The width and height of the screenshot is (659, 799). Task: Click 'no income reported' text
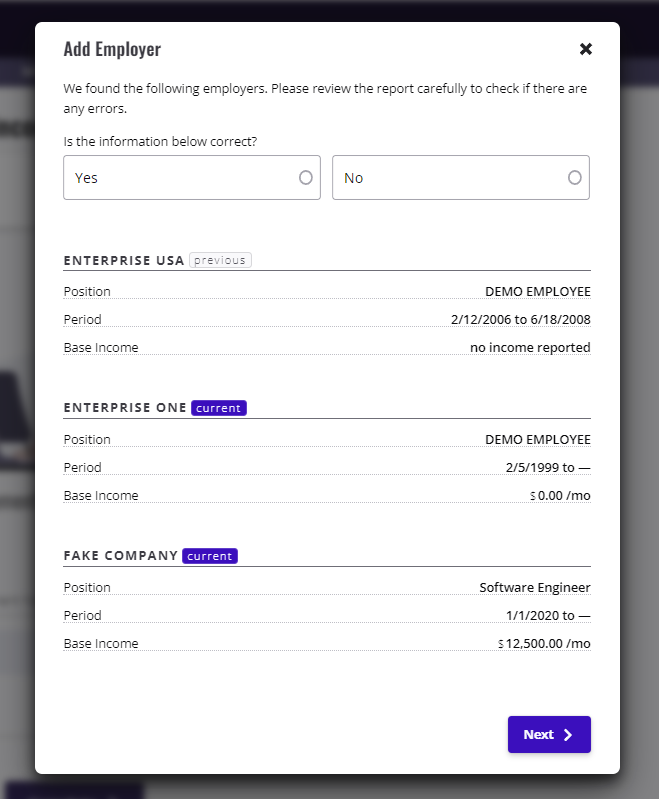(x=530, y=348)
